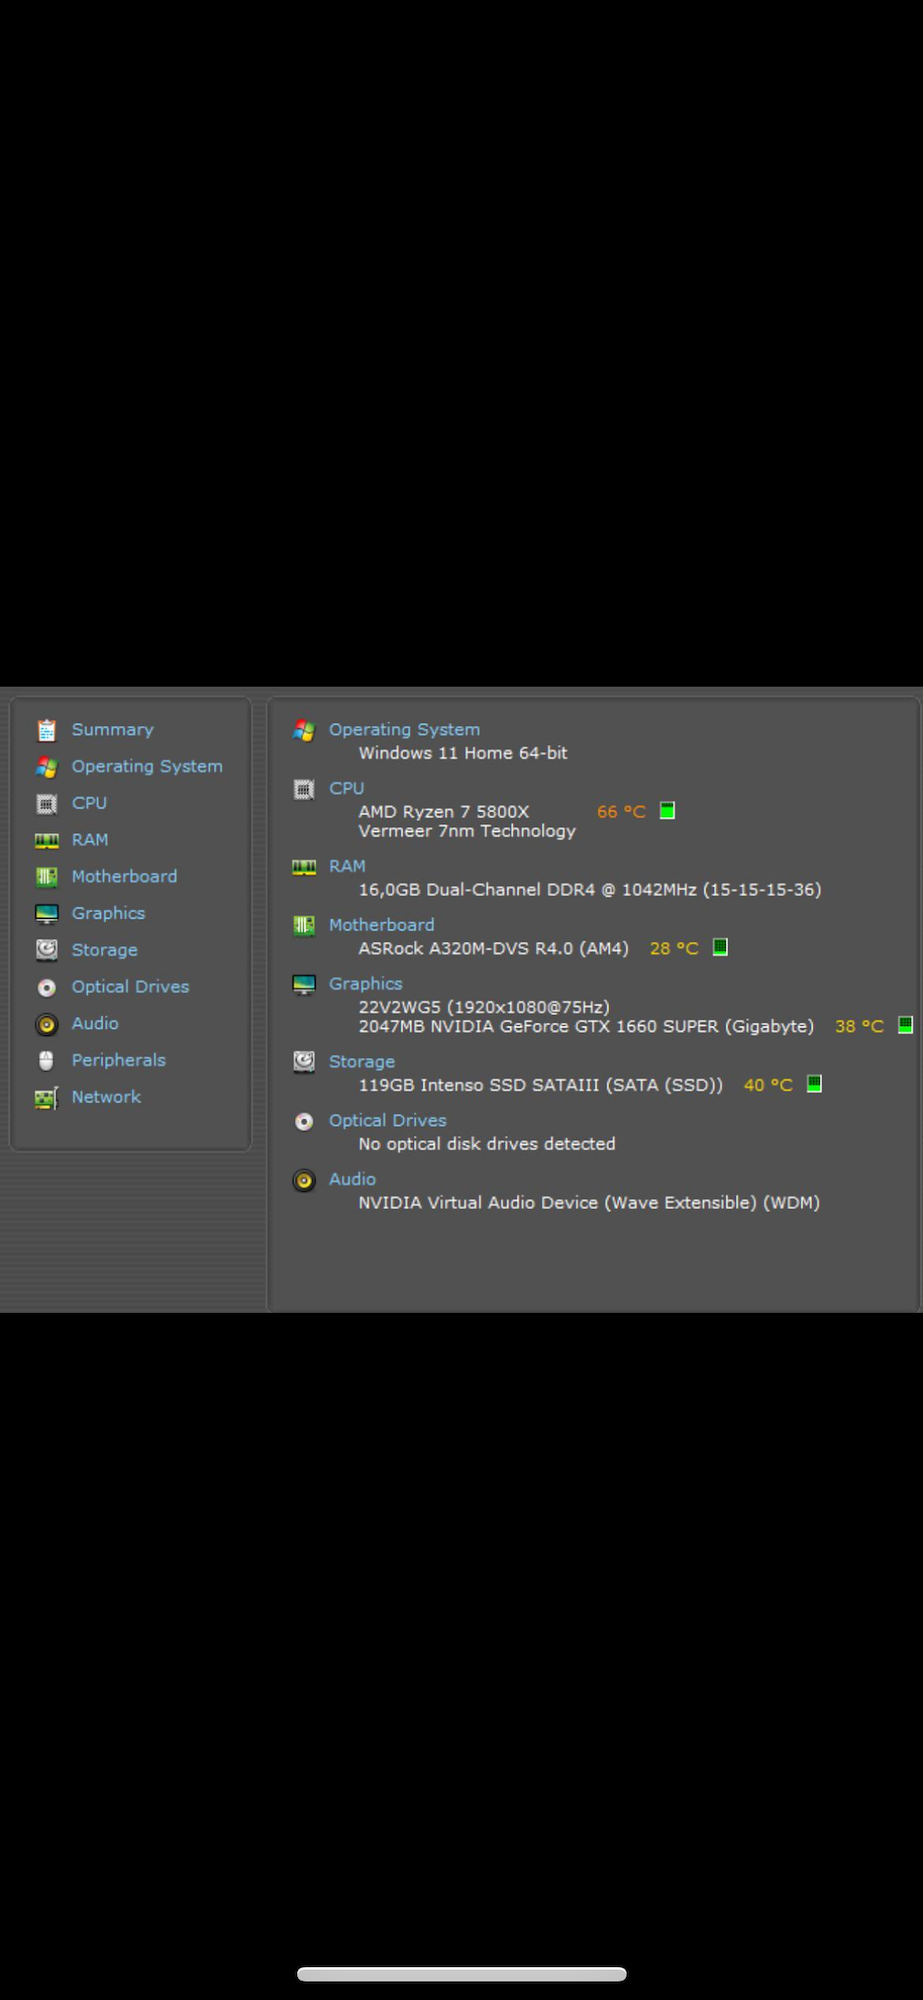Click the text "Windows 11 Home 64-bit"
The image size is (923, 2000).
point(463,753)
